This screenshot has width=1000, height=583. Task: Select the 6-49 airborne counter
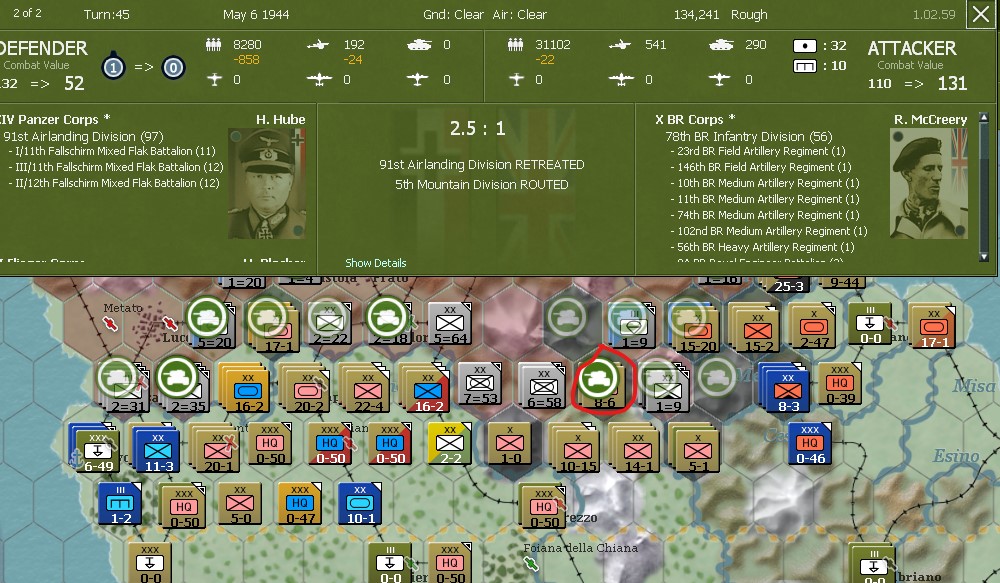coord(96,448)
